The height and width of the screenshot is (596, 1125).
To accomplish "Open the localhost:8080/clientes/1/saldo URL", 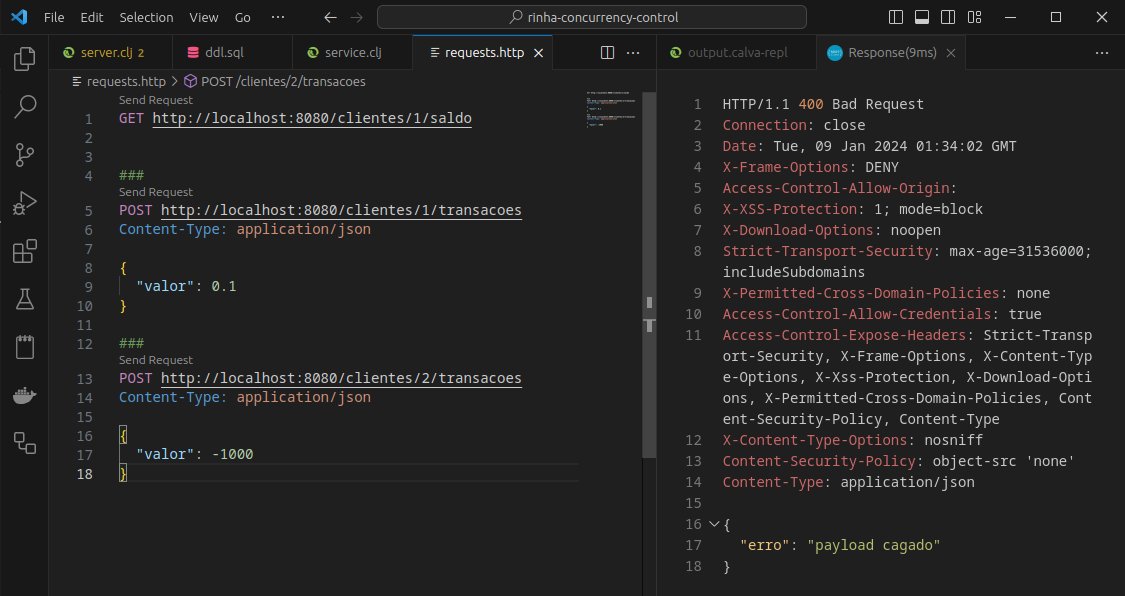I will coord(312,118).
